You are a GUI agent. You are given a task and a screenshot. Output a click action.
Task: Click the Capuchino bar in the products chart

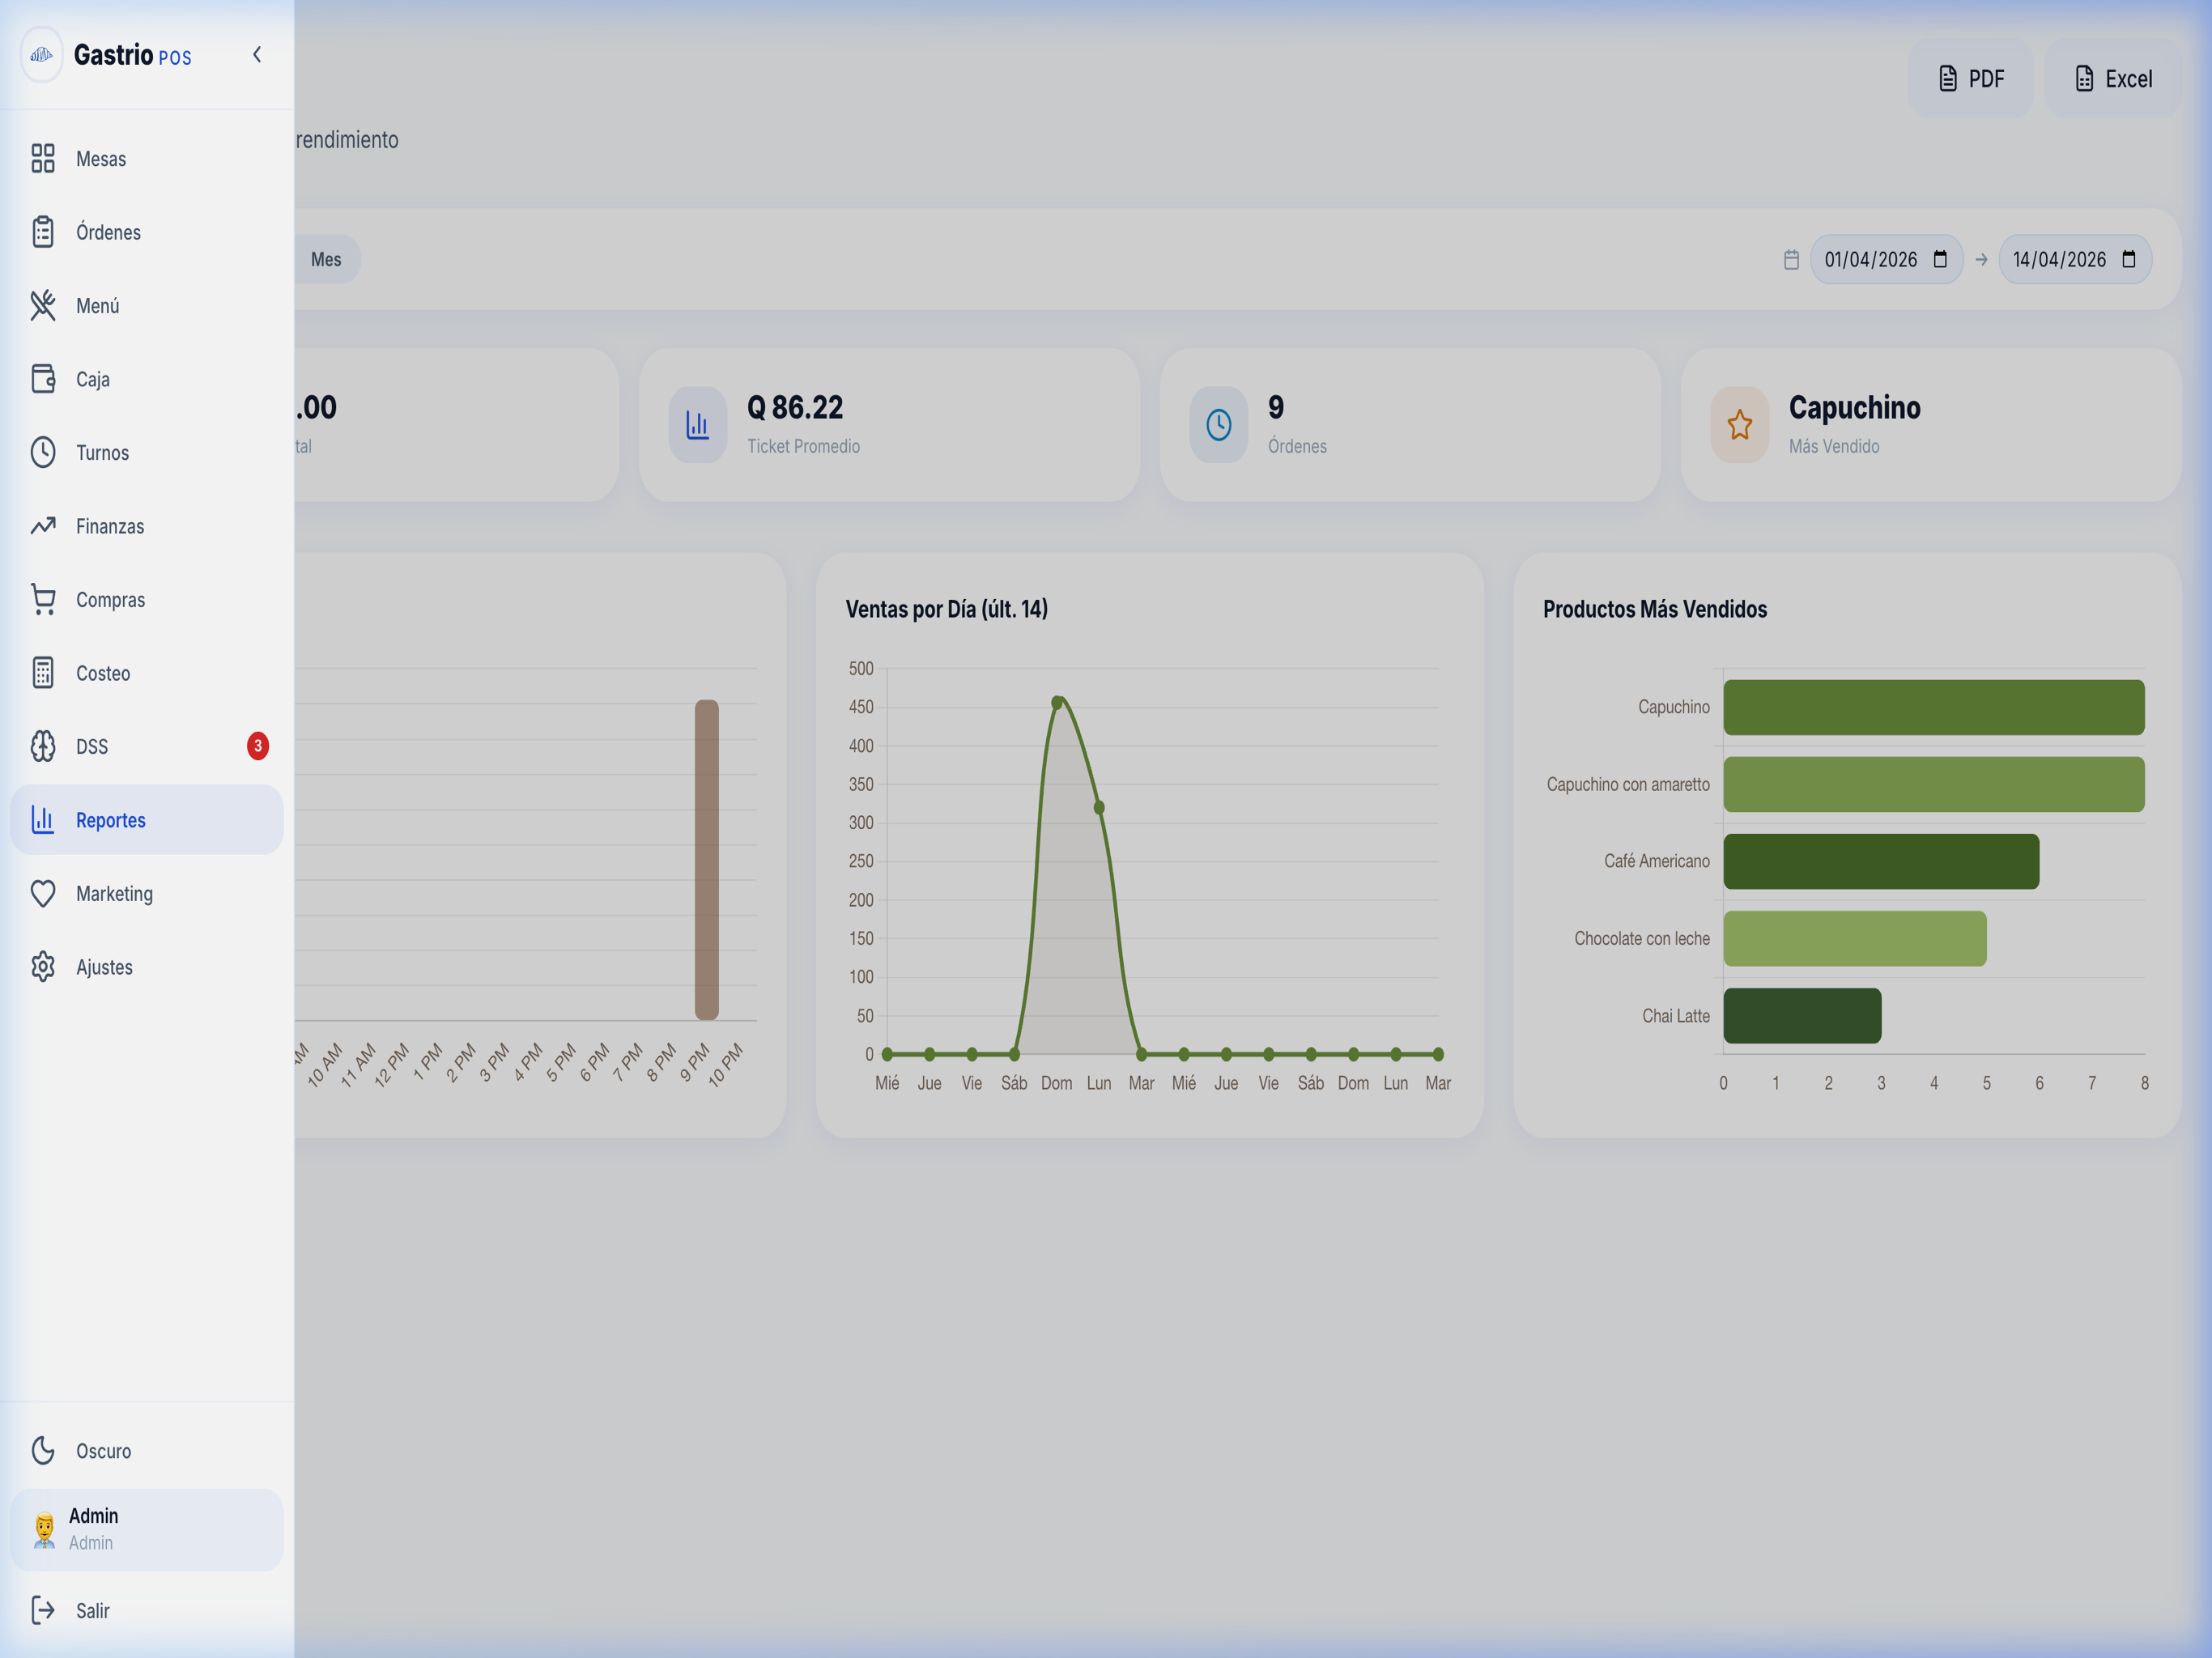coord(1934,708)
